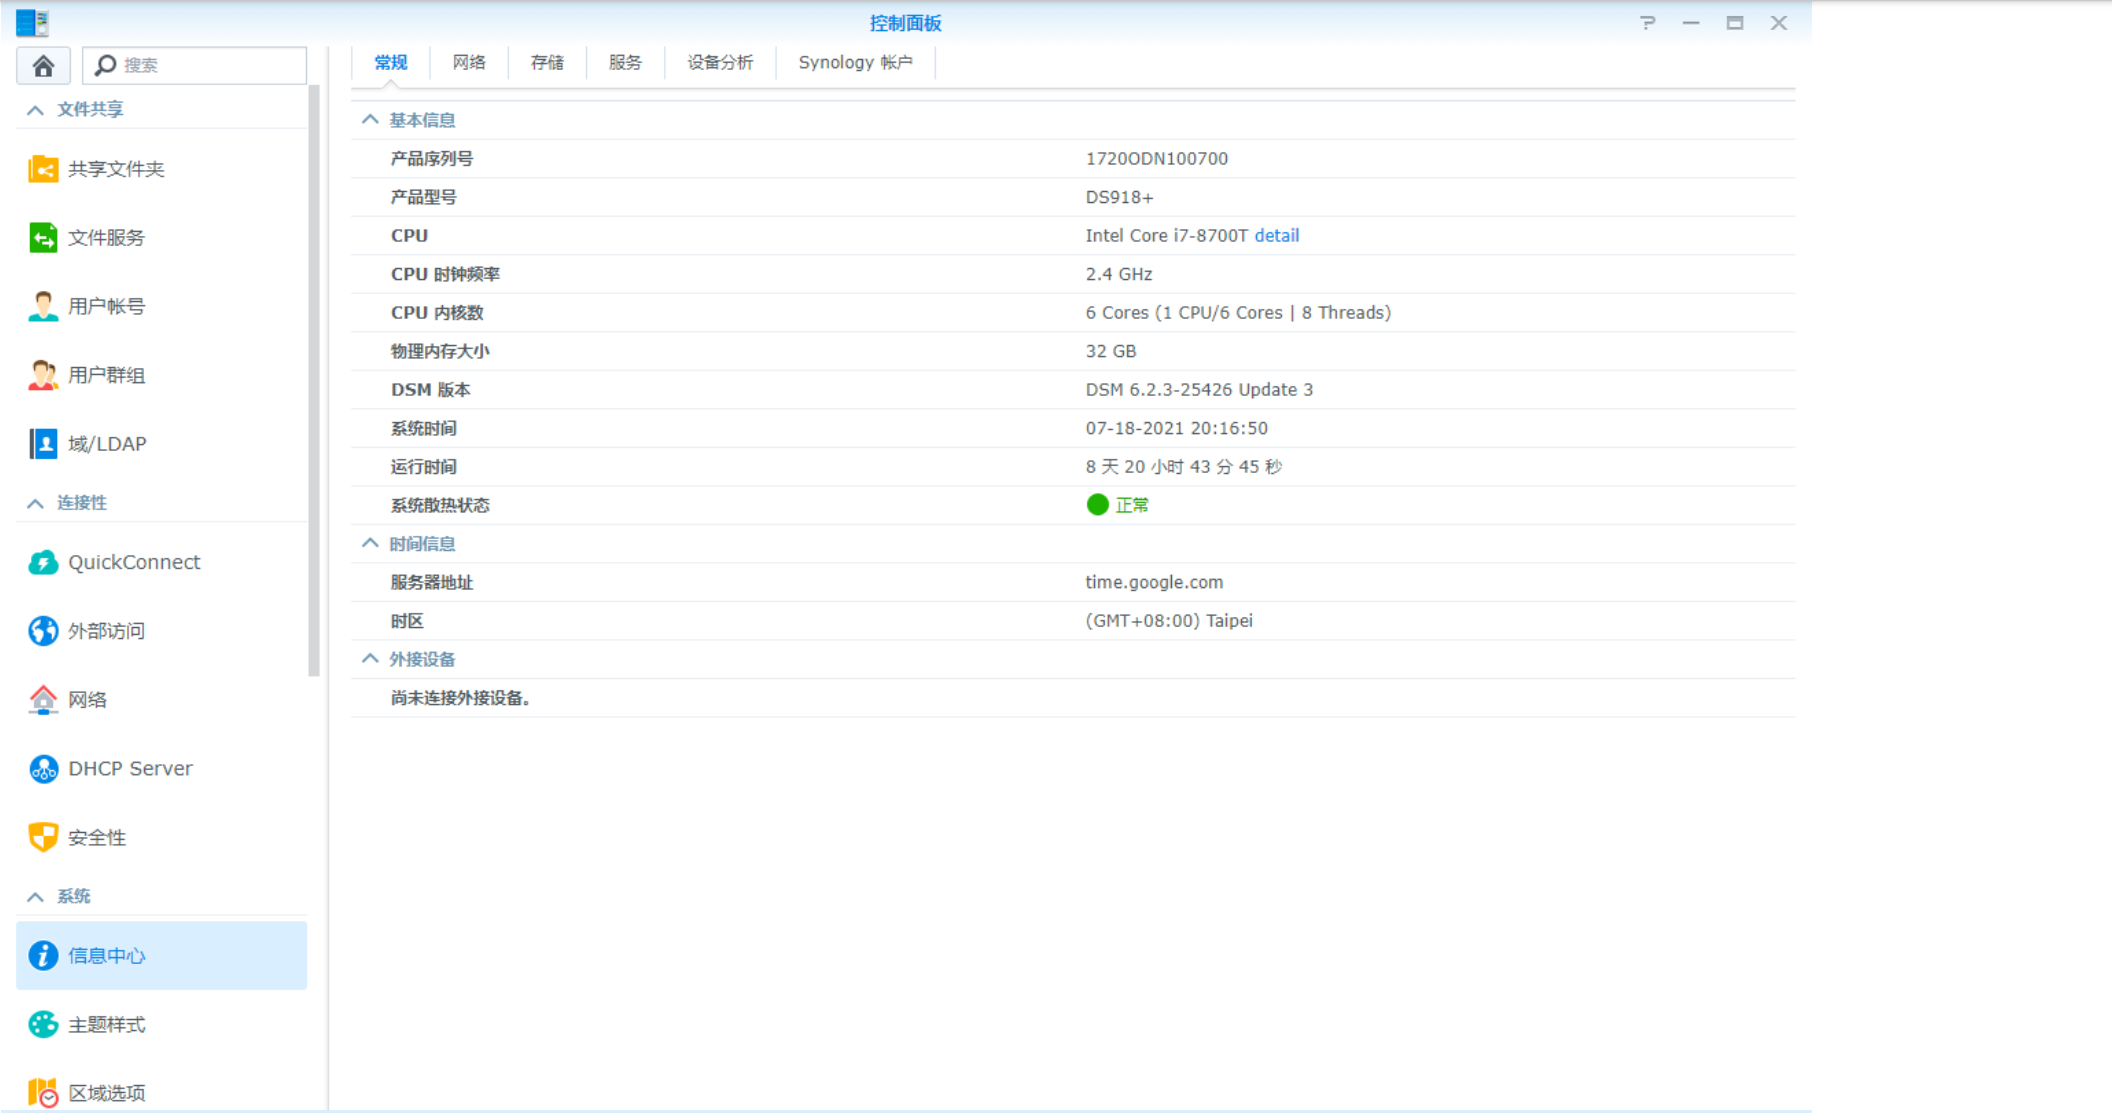Select the User accounts (用户帐号) icon
This screenshot has height=1113, width=2112.
click(x=43, y=306)
